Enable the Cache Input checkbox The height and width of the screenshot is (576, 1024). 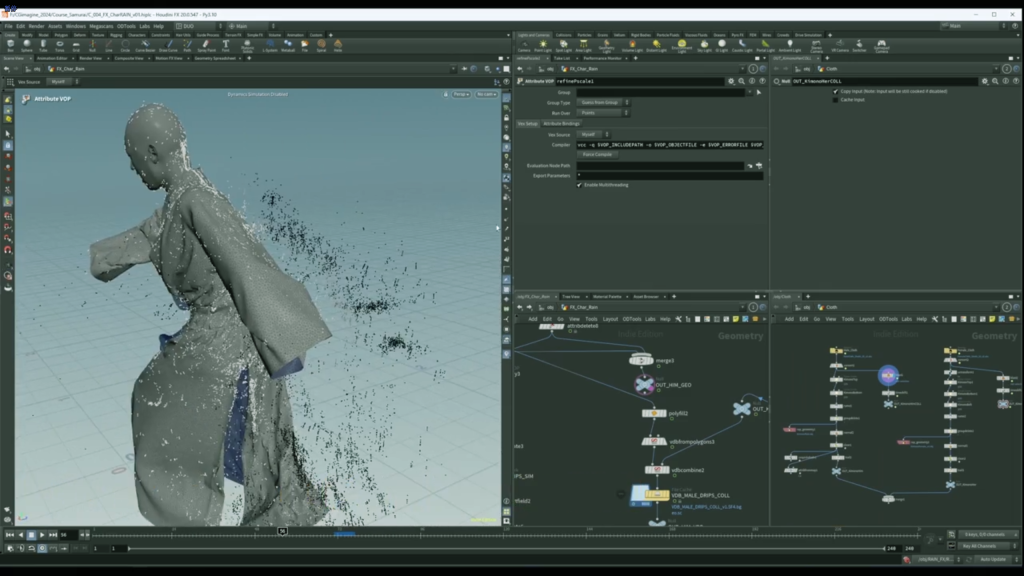pos(835,100)
